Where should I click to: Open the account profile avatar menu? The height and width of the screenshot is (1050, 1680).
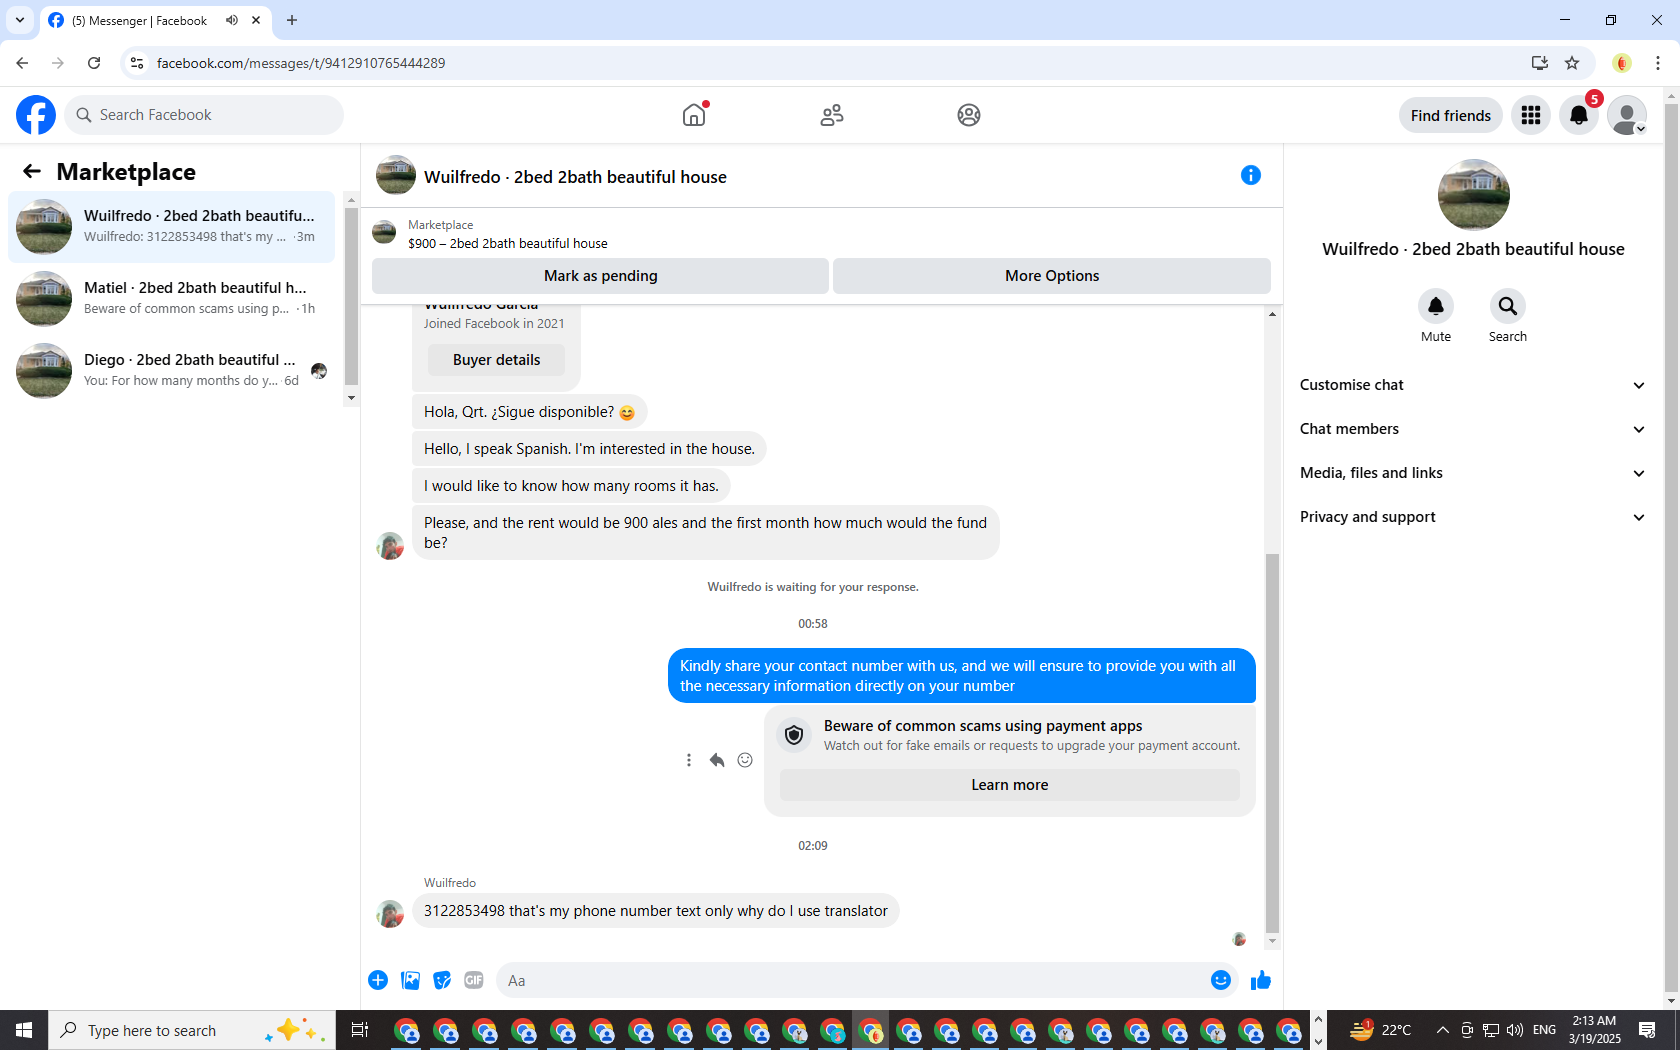click(x=1627, y=115)
